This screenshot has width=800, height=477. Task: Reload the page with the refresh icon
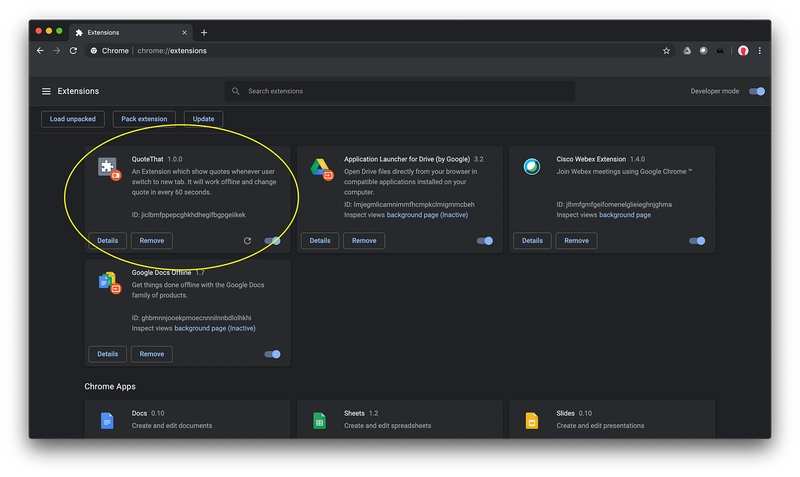pos(73,51)
